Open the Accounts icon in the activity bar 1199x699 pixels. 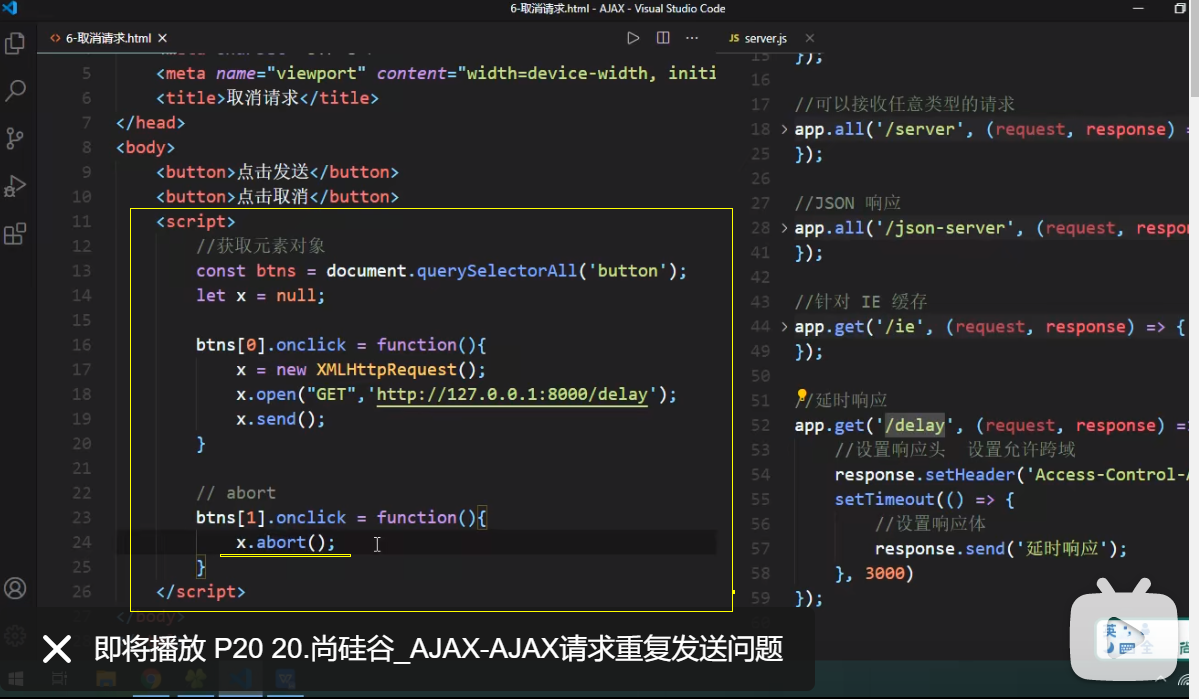(15, 588)
